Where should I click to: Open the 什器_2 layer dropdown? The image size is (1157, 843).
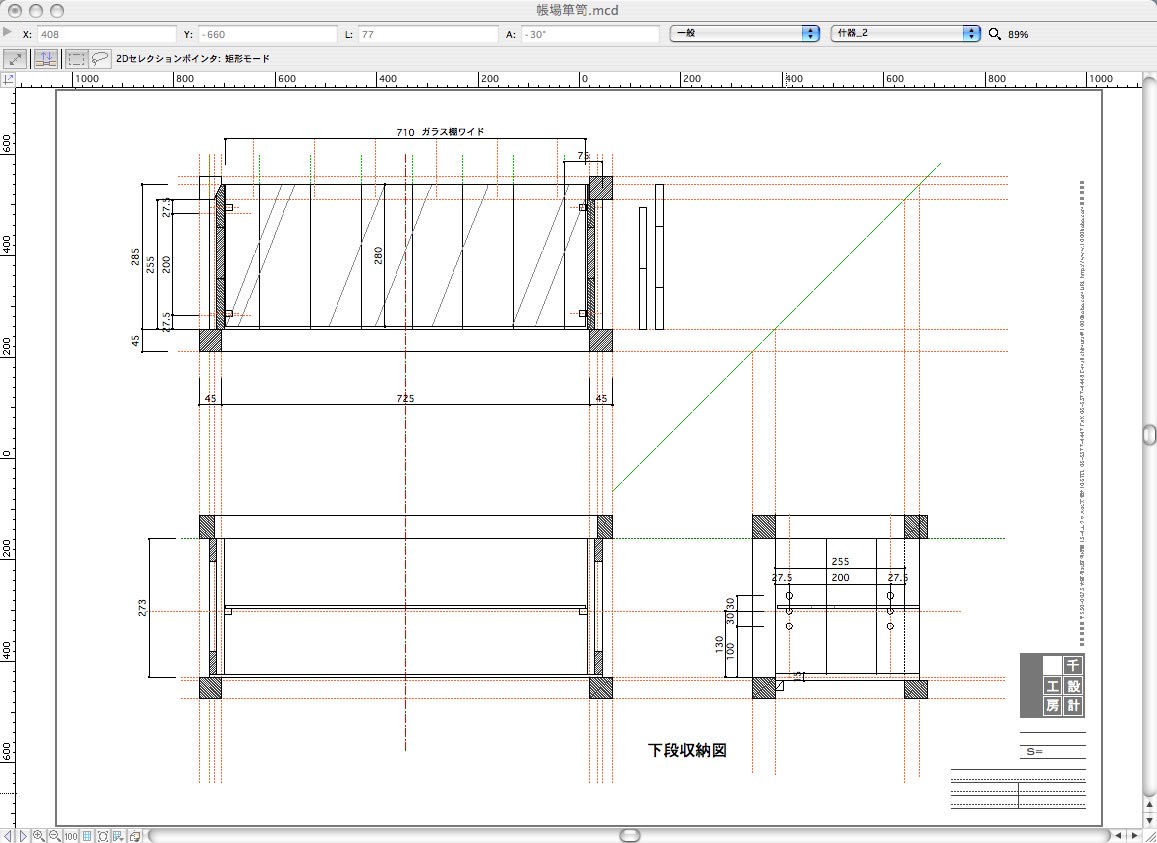point(905,33)
